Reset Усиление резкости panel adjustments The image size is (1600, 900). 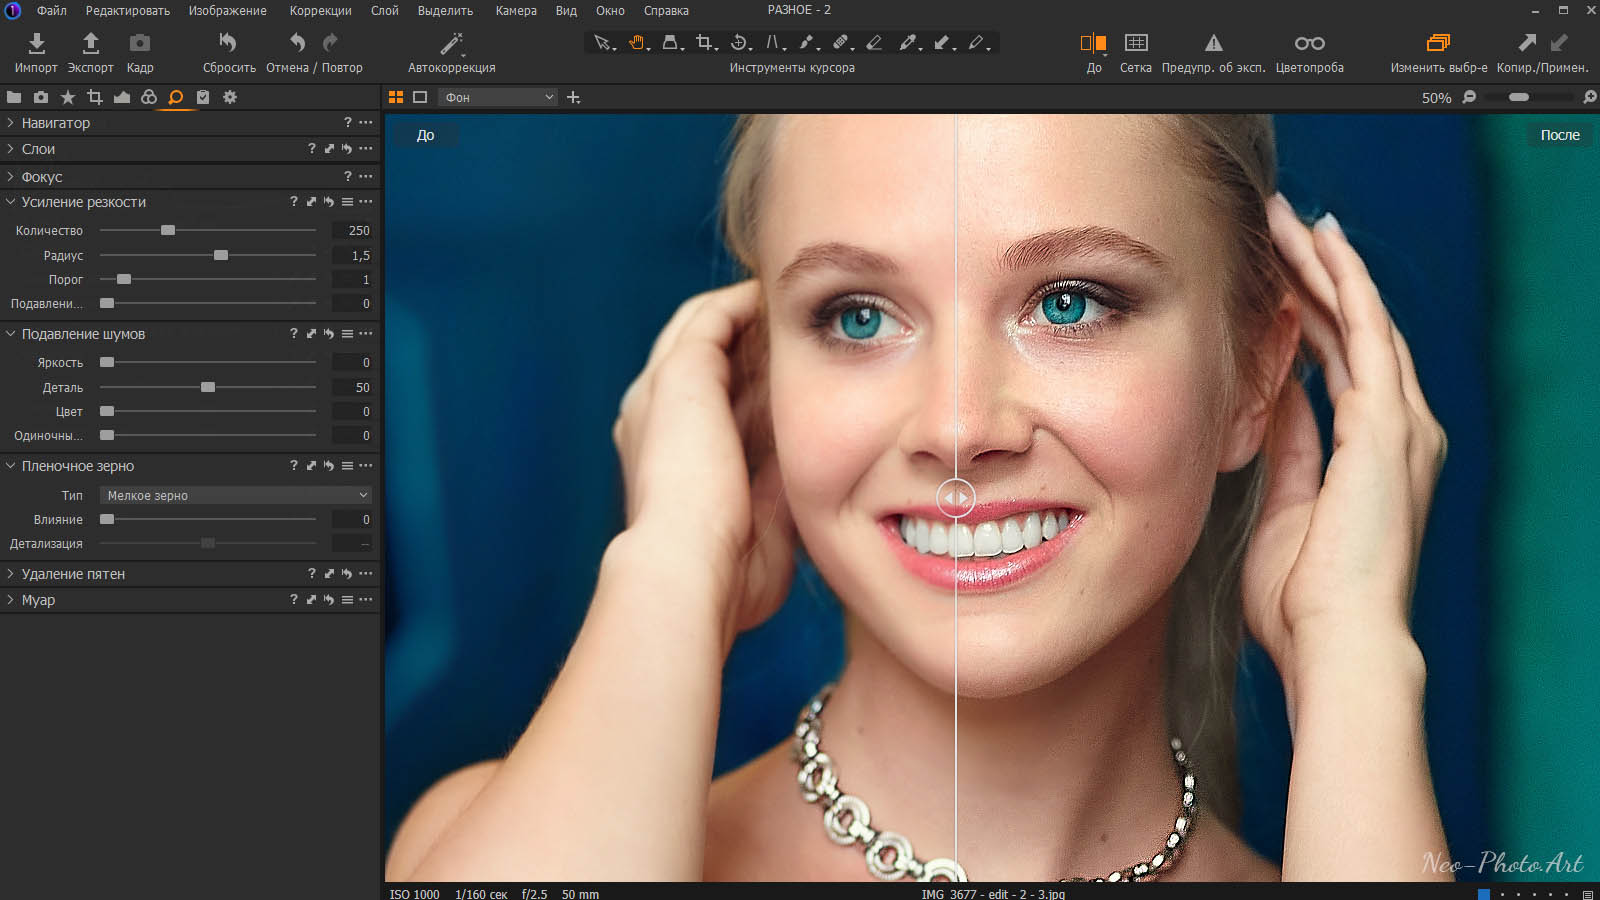329,202
